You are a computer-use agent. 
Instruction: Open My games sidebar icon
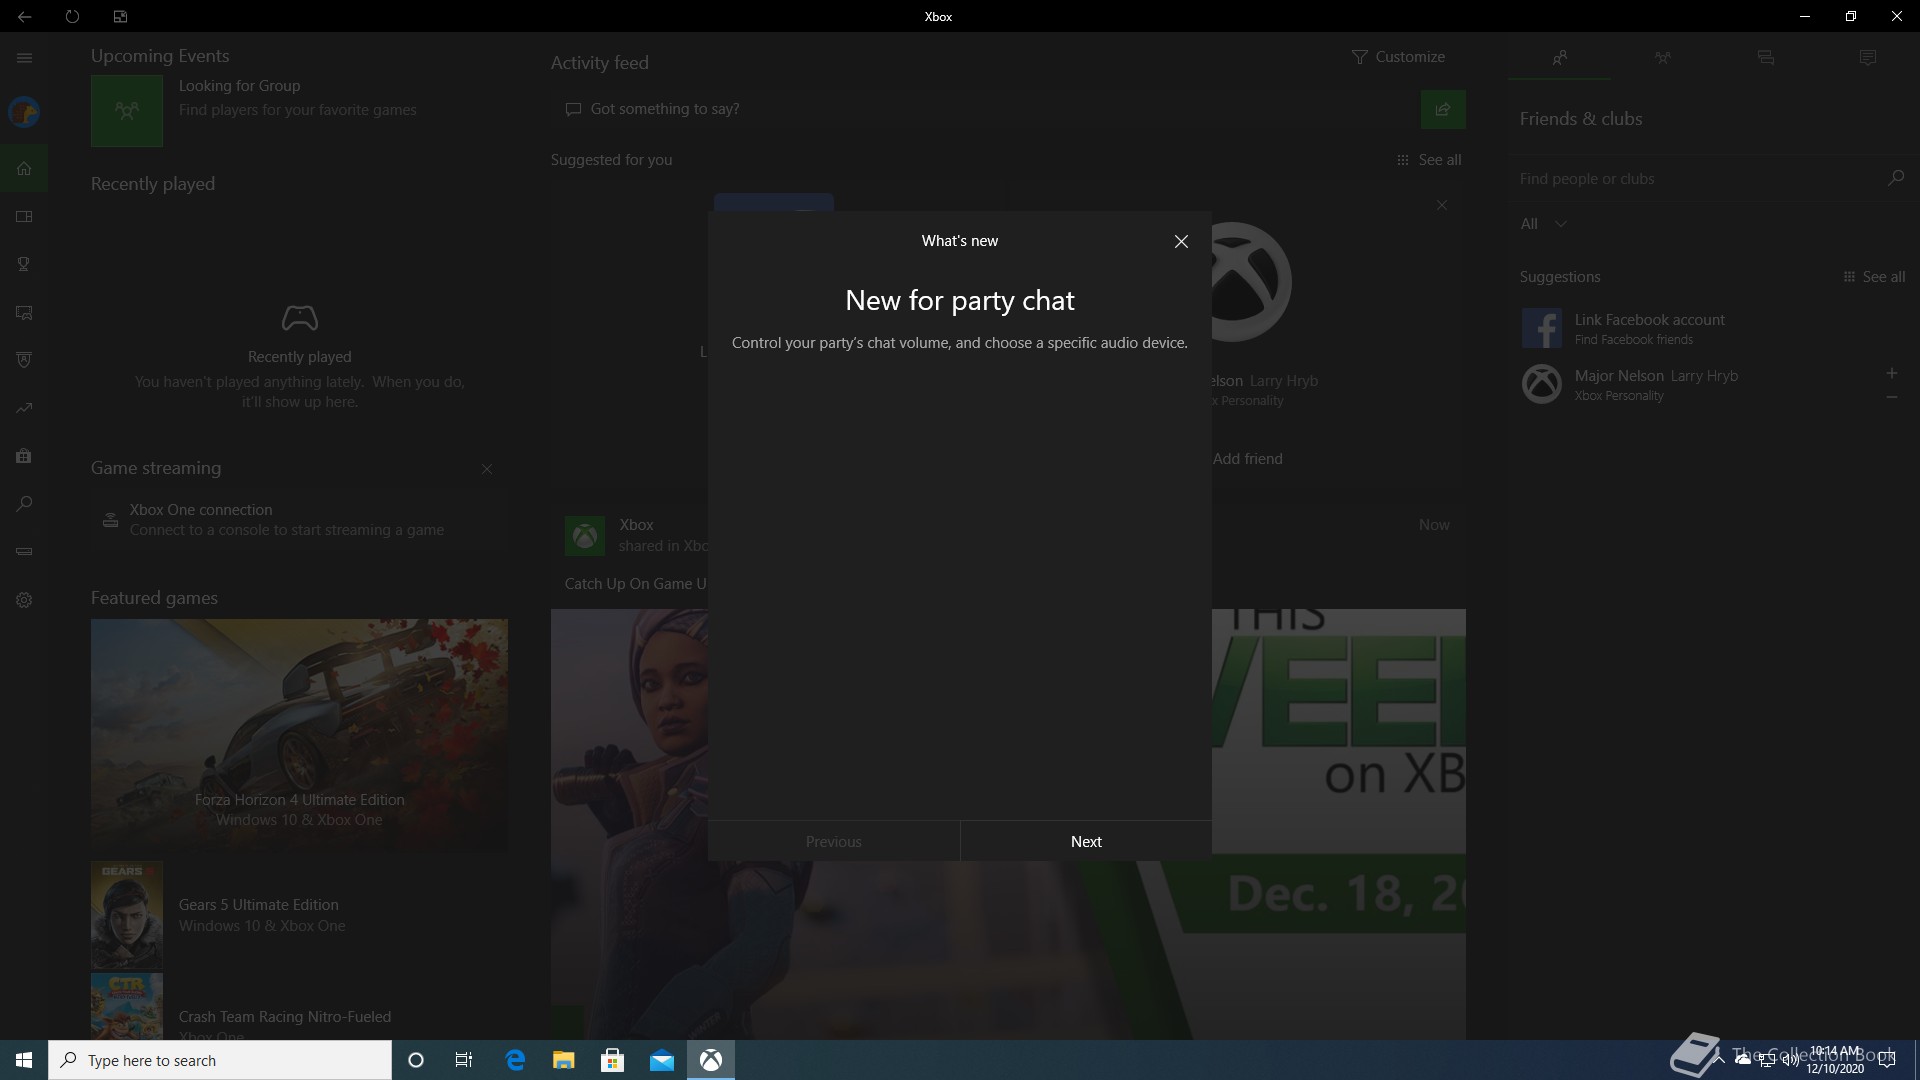(x=24, y=216)
